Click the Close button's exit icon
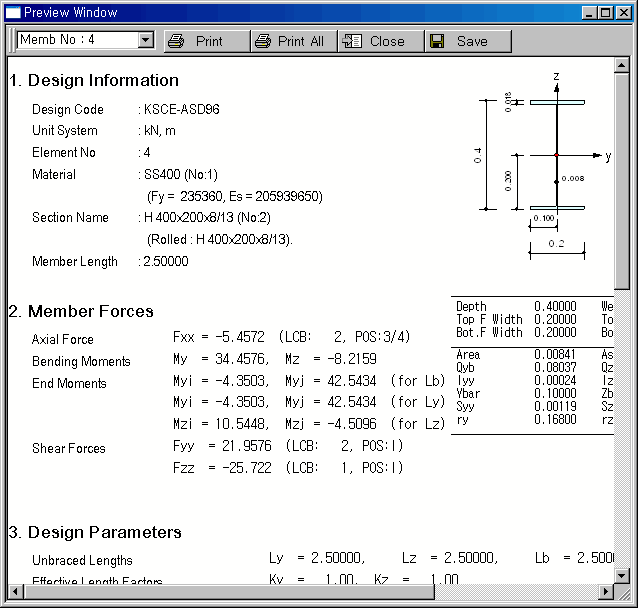 [352, 41]
